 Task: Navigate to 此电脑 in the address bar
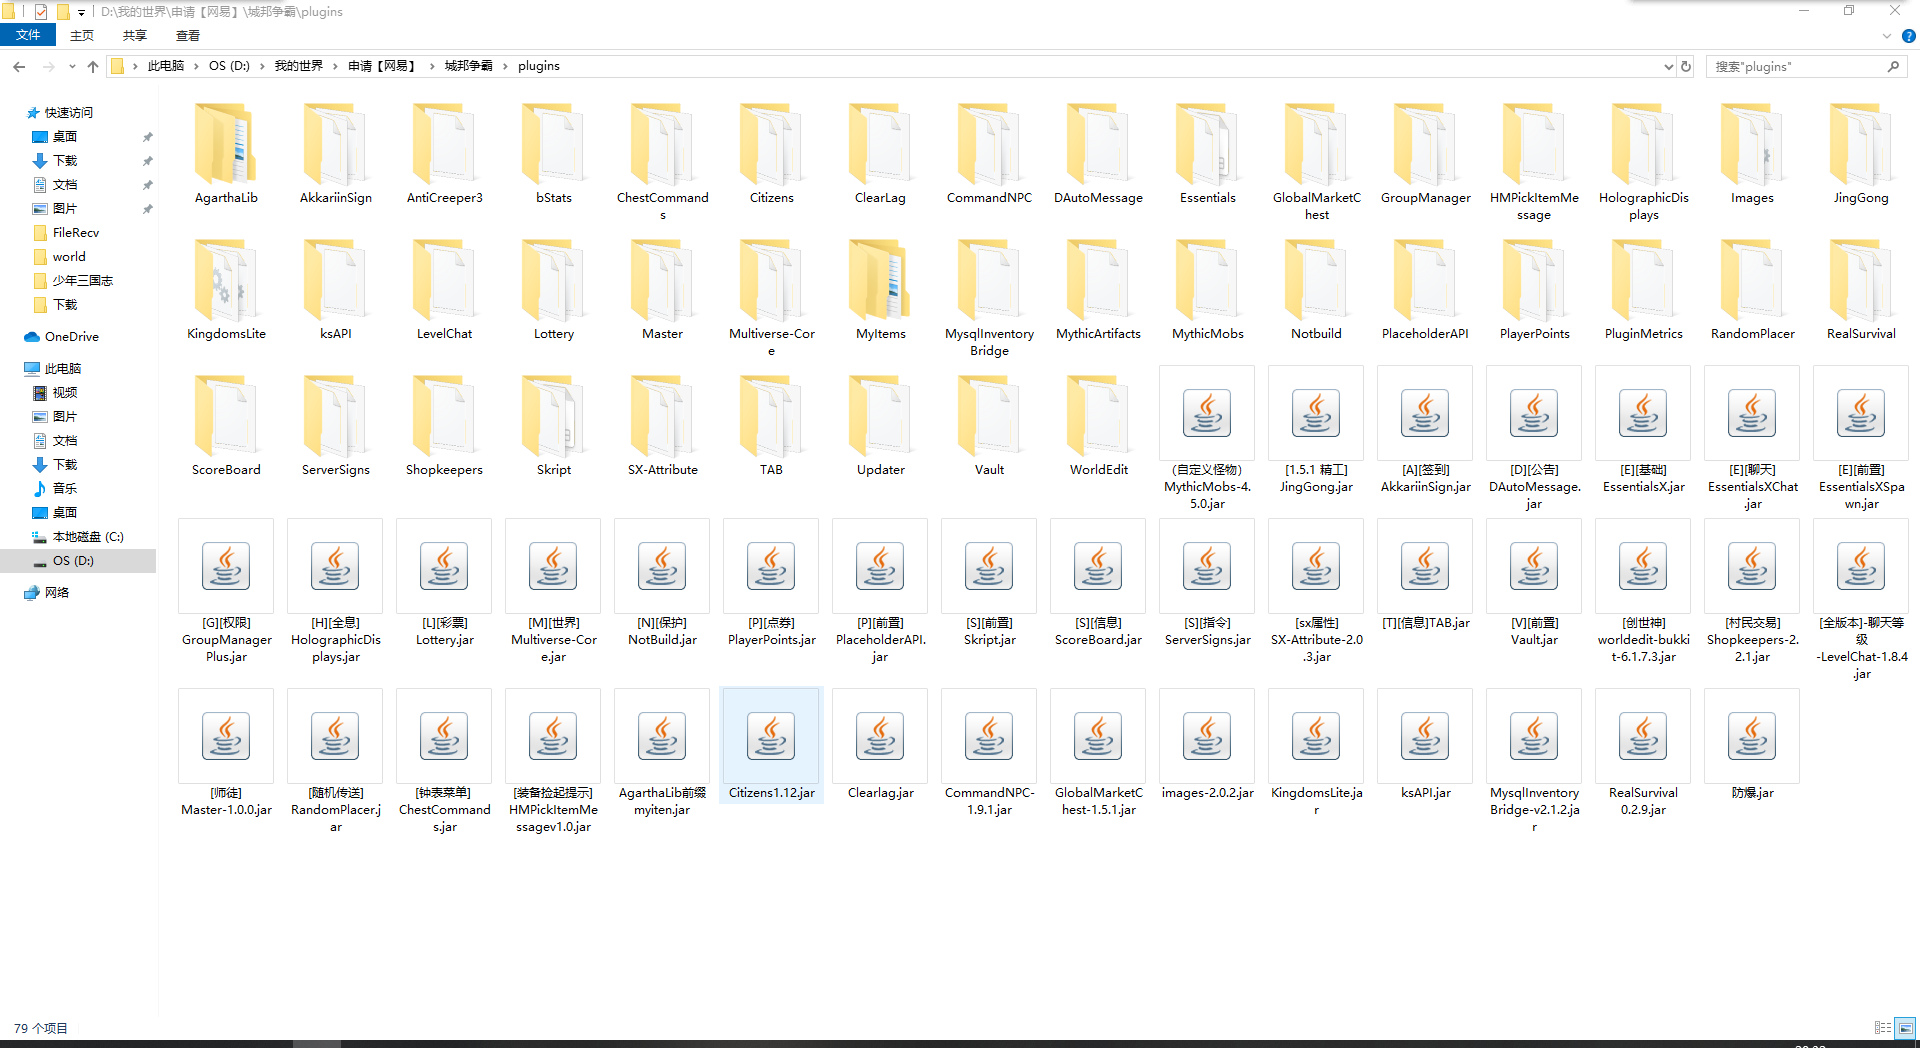166,66
